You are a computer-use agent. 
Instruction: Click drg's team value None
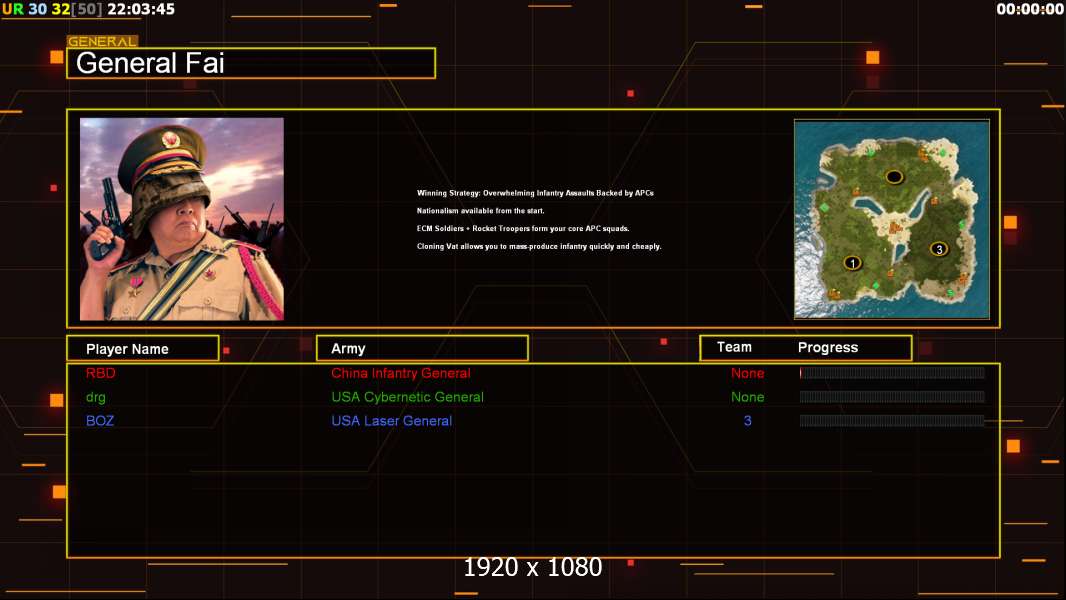[747, 397]
